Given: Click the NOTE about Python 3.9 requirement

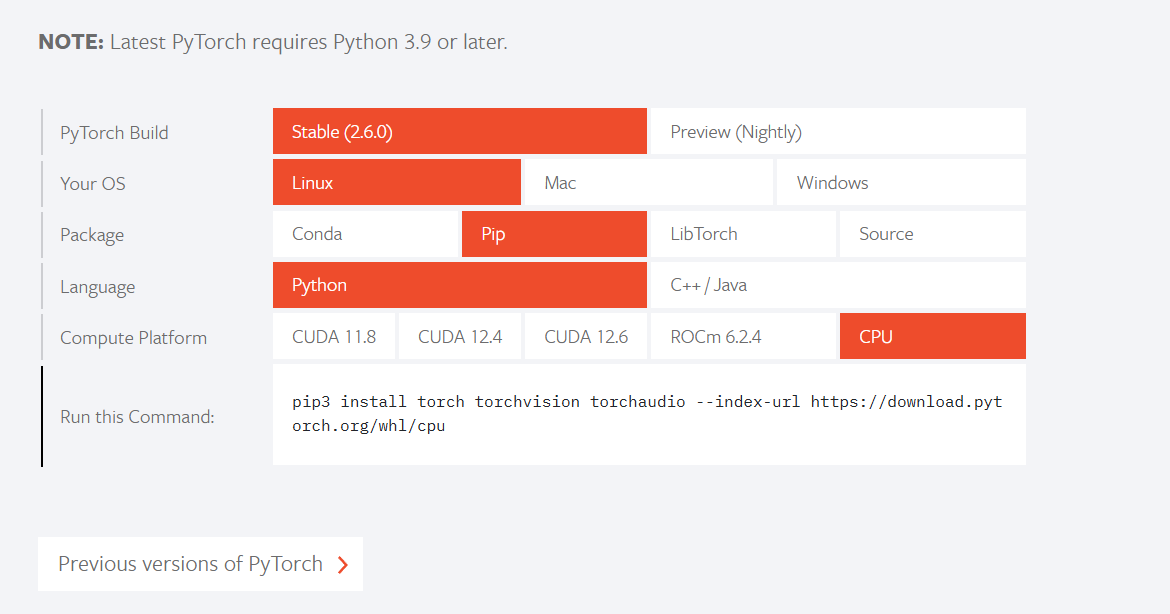Looking at the screenshot, I should coord(272,42).
